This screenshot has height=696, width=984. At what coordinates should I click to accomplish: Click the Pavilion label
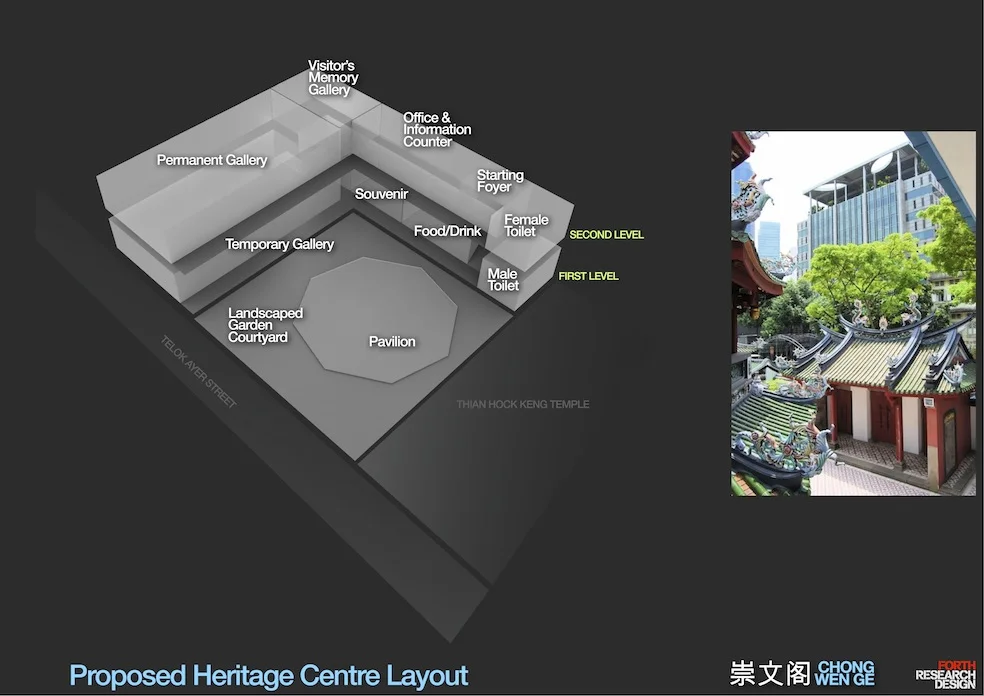click(x=392, y=341)
